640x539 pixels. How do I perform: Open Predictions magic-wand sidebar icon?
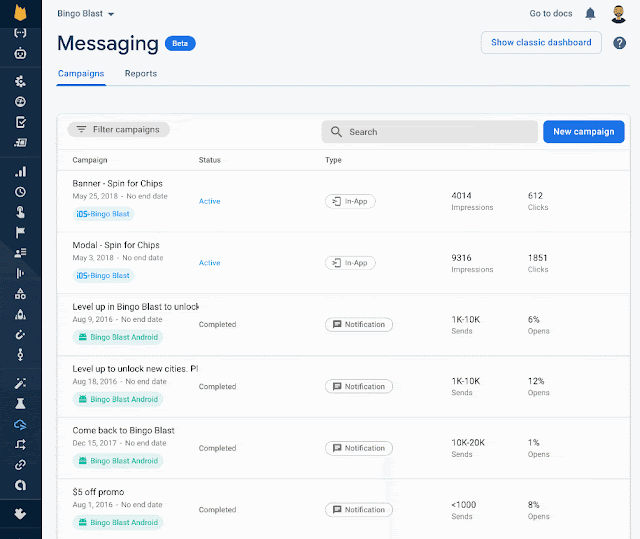click(20, 383)
